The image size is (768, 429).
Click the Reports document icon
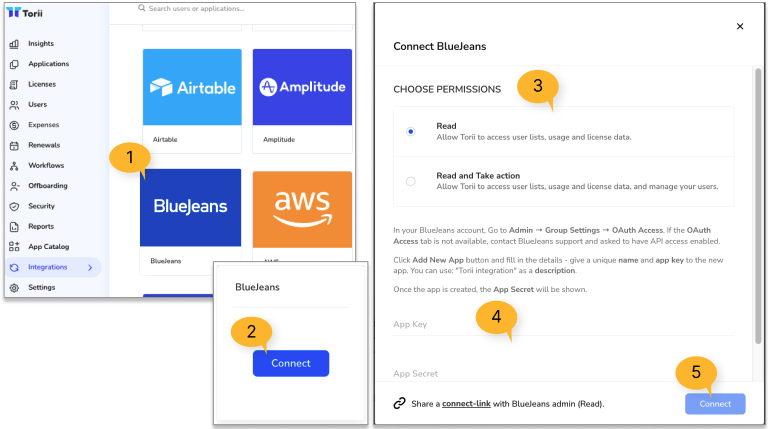[14, 227]
